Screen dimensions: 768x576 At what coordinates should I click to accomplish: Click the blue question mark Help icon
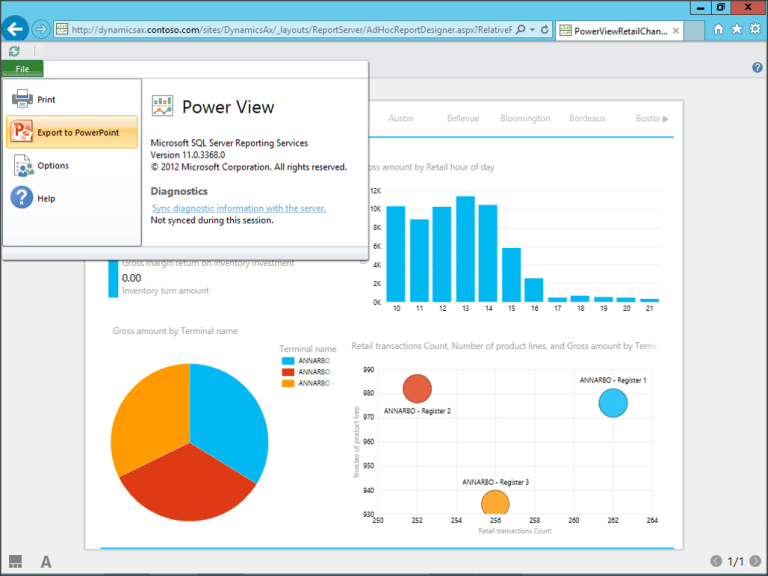pos(22,197)
